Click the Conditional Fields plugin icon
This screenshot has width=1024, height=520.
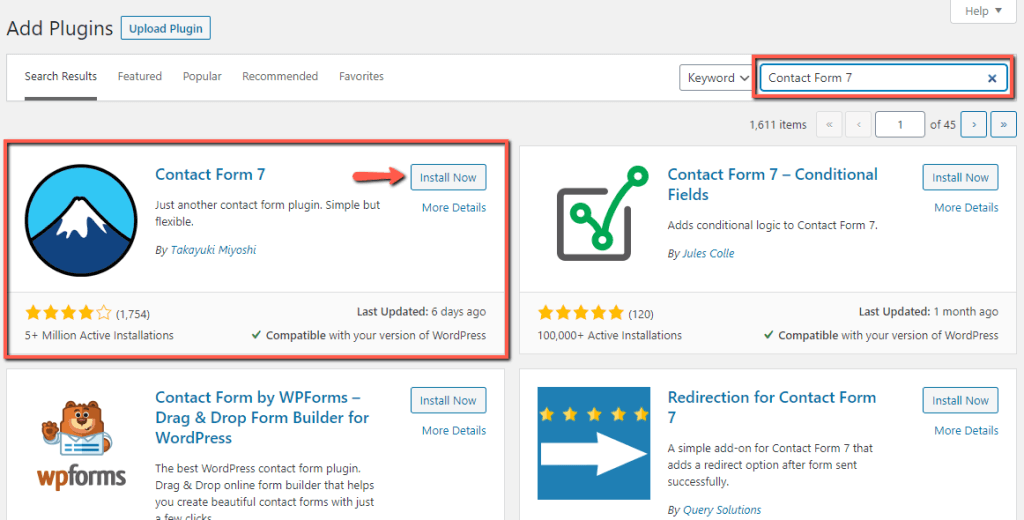pyautogui.click(x=602, y=214)
